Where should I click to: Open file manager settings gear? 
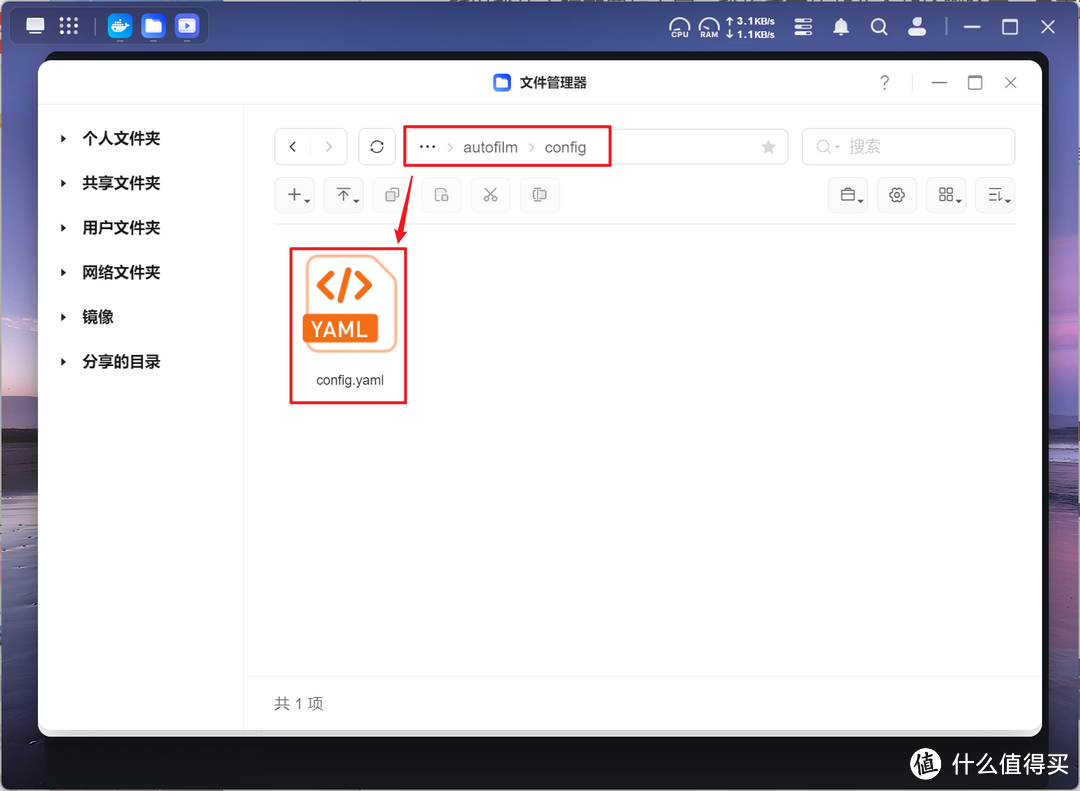(x=896, y=195)
